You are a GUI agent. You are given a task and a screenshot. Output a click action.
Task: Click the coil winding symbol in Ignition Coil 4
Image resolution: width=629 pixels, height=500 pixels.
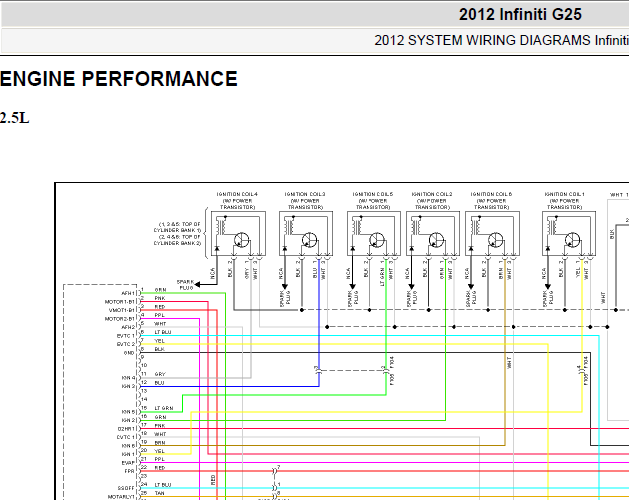point(220,227)
